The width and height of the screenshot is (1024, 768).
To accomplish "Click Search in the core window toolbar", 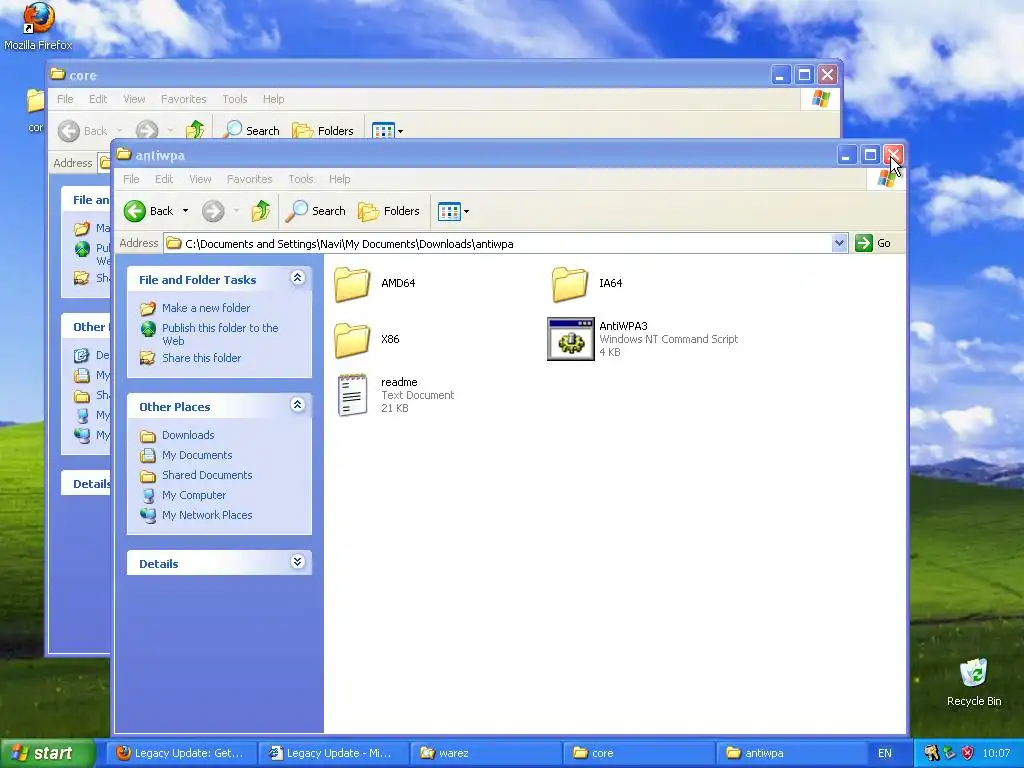I will [251, 131].
